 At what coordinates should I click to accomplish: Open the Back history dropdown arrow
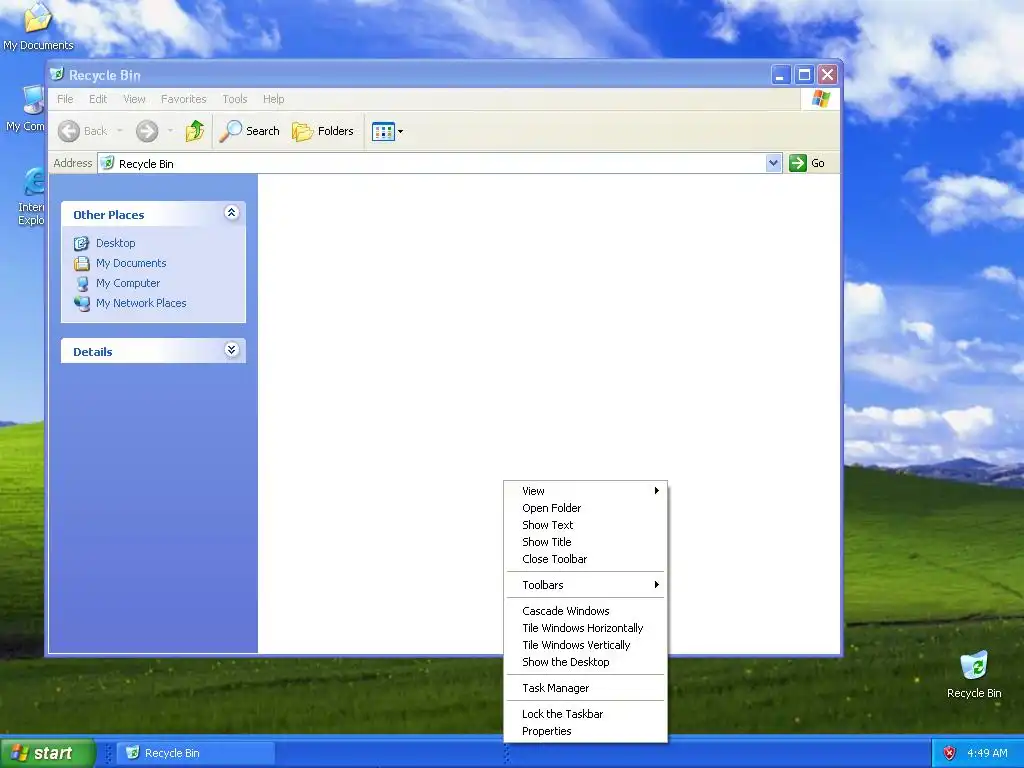(x=120, y=131)
